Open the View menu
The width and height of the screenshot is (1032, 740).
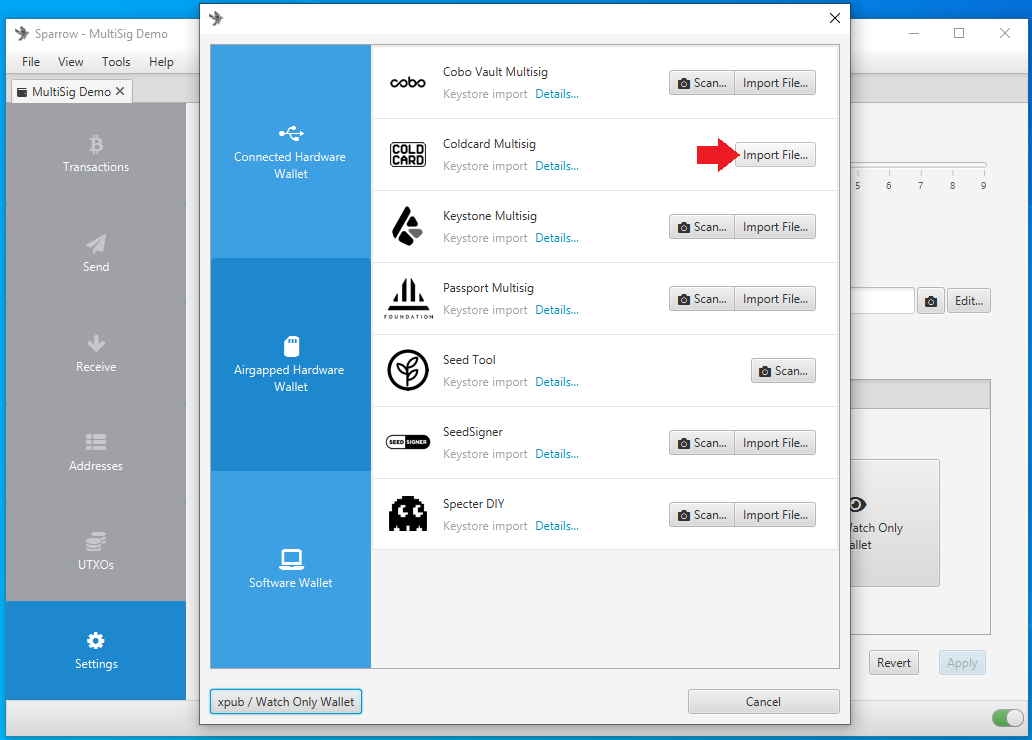tap(70, 62)
